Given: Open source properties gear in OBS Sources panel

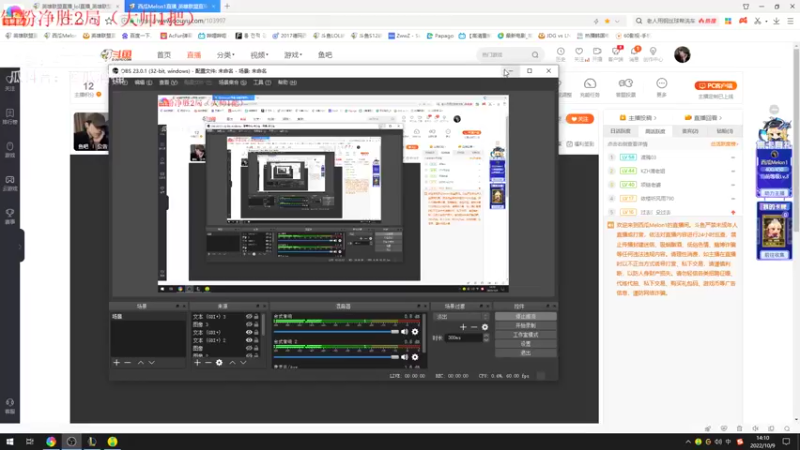Looking at the screenshot, I should pos(219,362).
